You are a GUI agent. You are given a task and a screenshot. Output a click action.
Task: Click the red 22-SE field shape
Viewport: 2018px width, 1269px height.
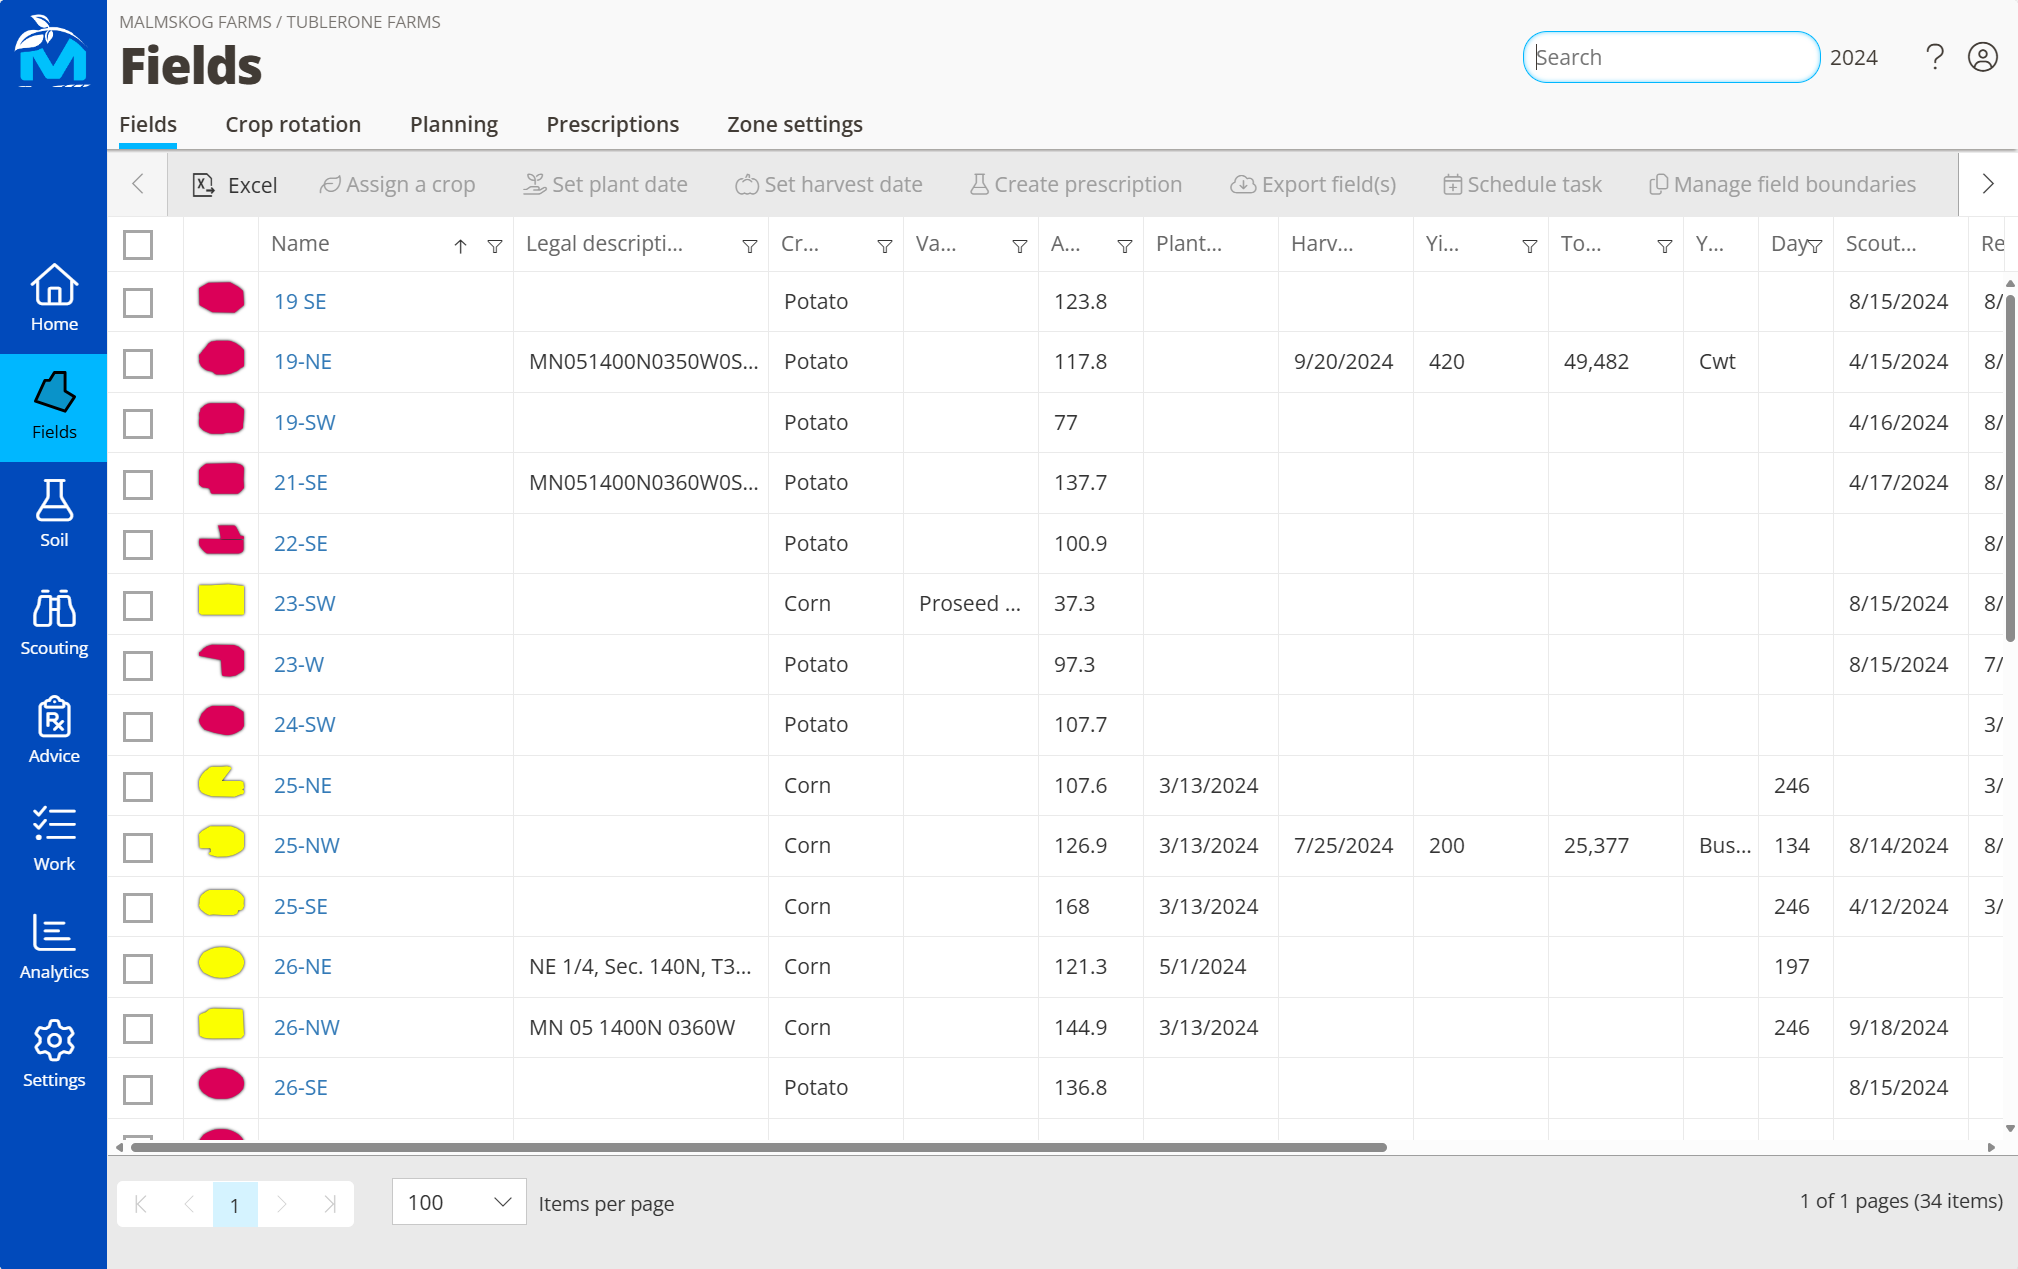point(221,540)
